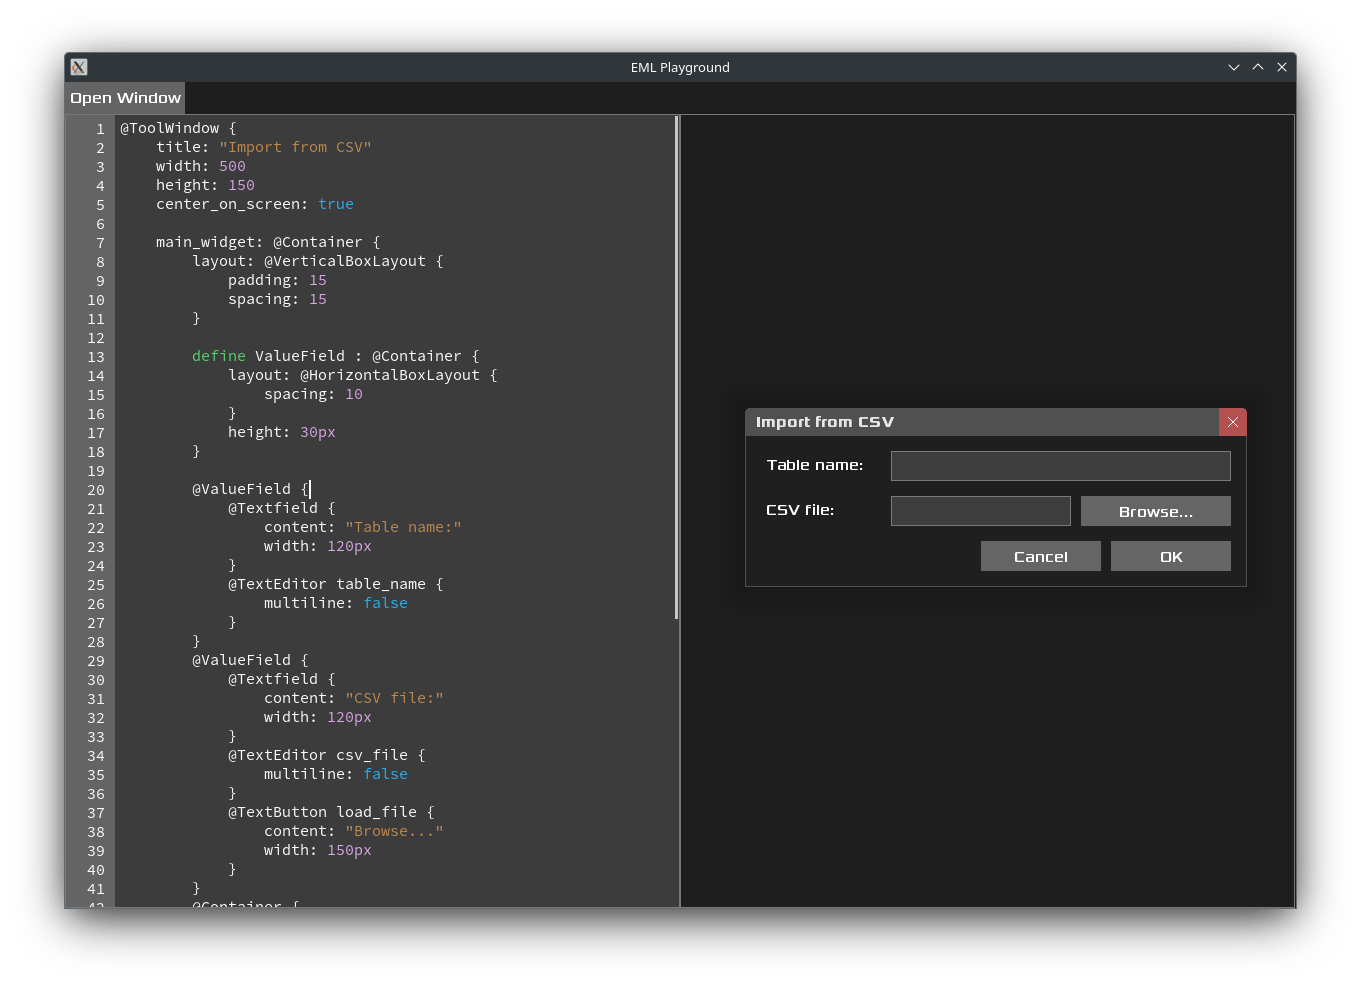Click line number 29 in gutter
1361x985 pixels.
tap(95, 661)
